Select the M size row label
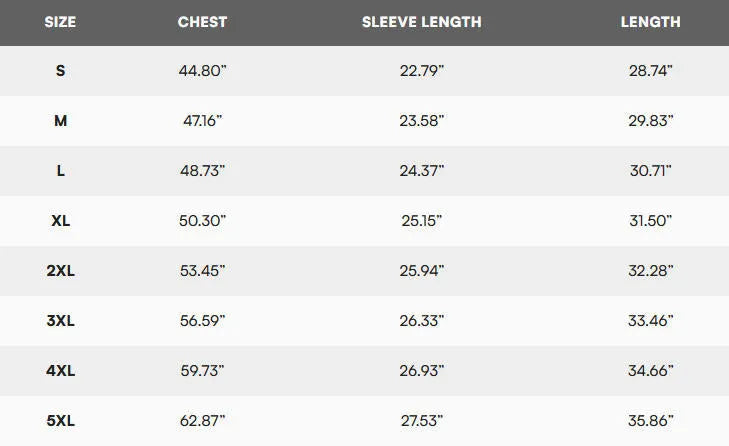 click(x=60, y=121)
